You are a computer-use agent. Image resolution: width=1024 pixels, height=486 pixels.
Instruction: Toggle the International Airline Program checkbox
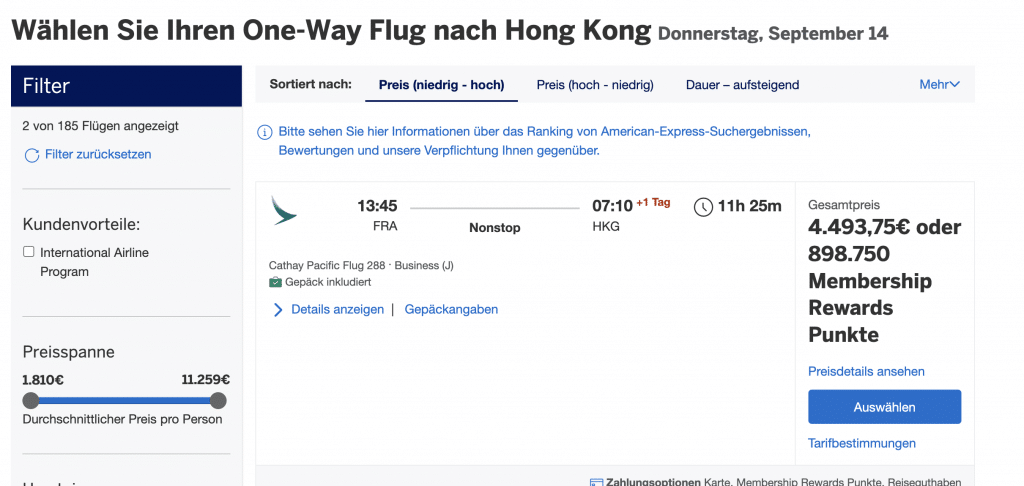click(29, 252)
